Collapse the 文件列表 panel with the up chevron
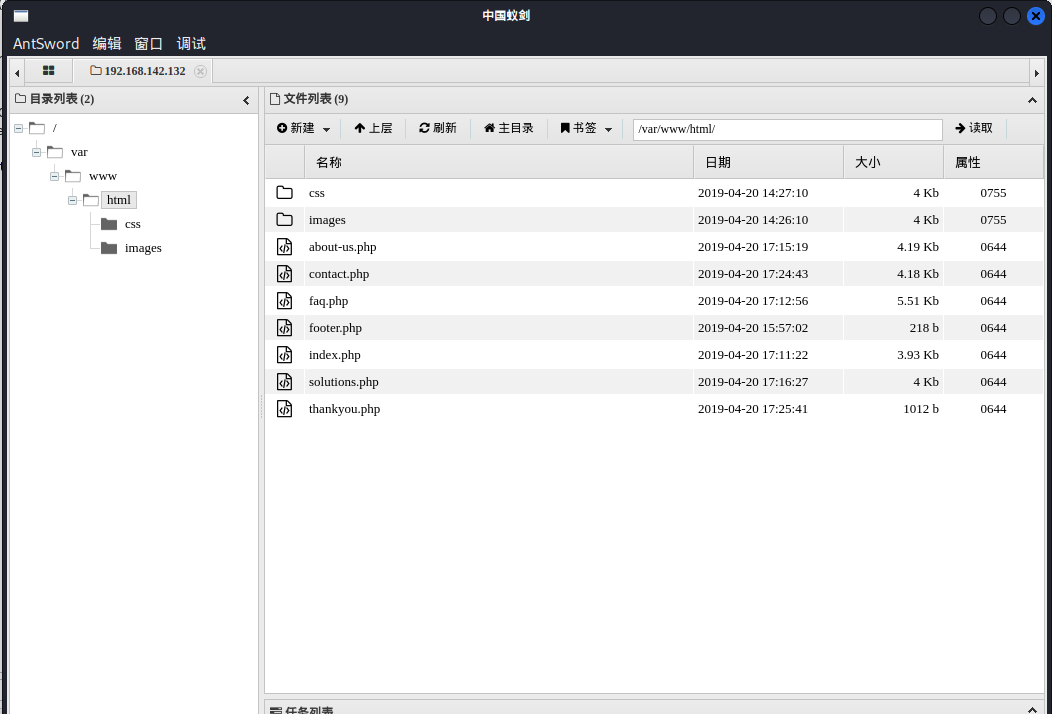1052x714 pixels. [x=1032, y=100]
